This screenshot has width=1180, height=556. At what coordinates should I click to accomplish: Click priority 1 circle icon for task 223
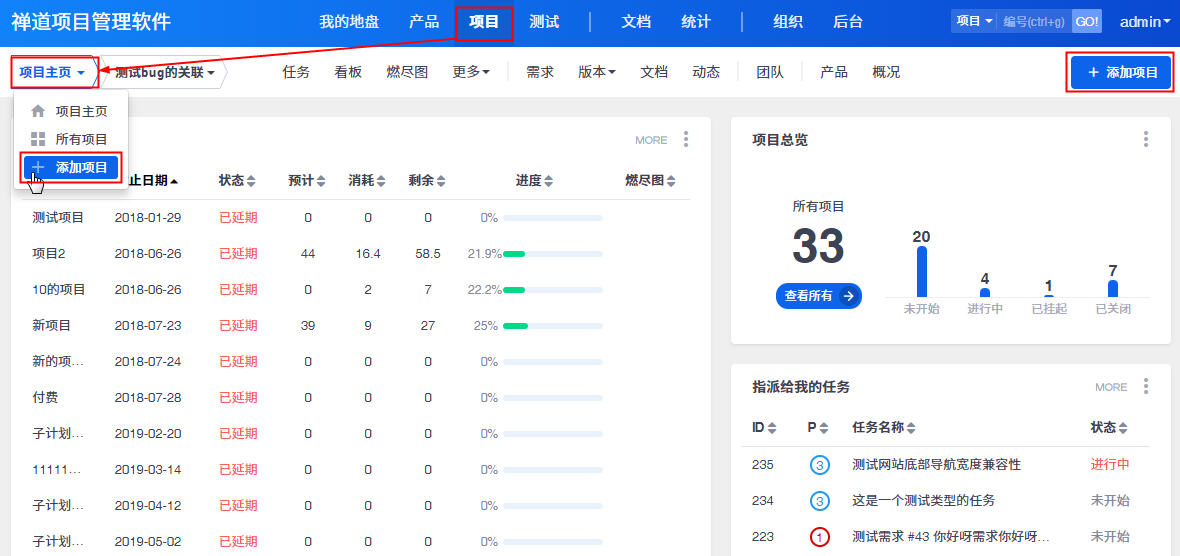click(819, 537)
